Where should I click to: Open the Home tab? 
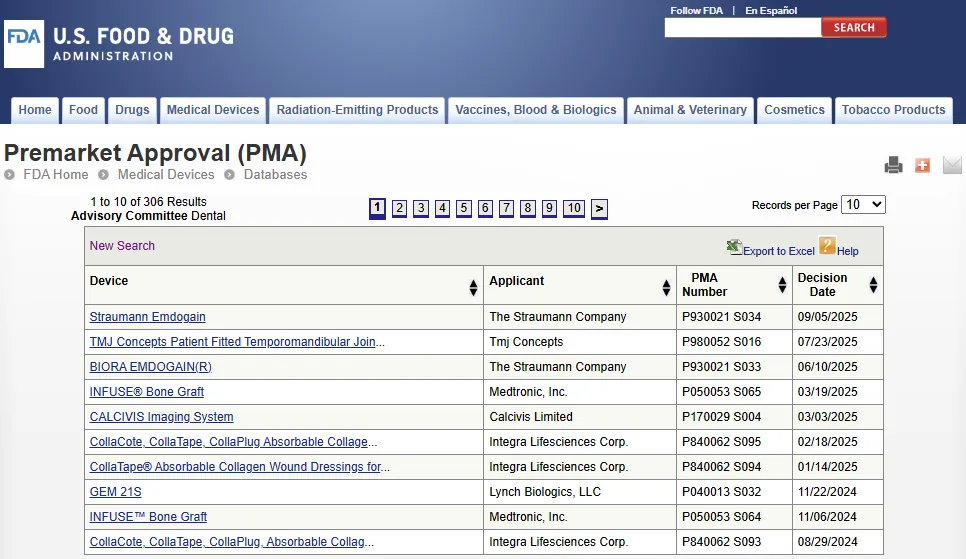click(35, 110)
